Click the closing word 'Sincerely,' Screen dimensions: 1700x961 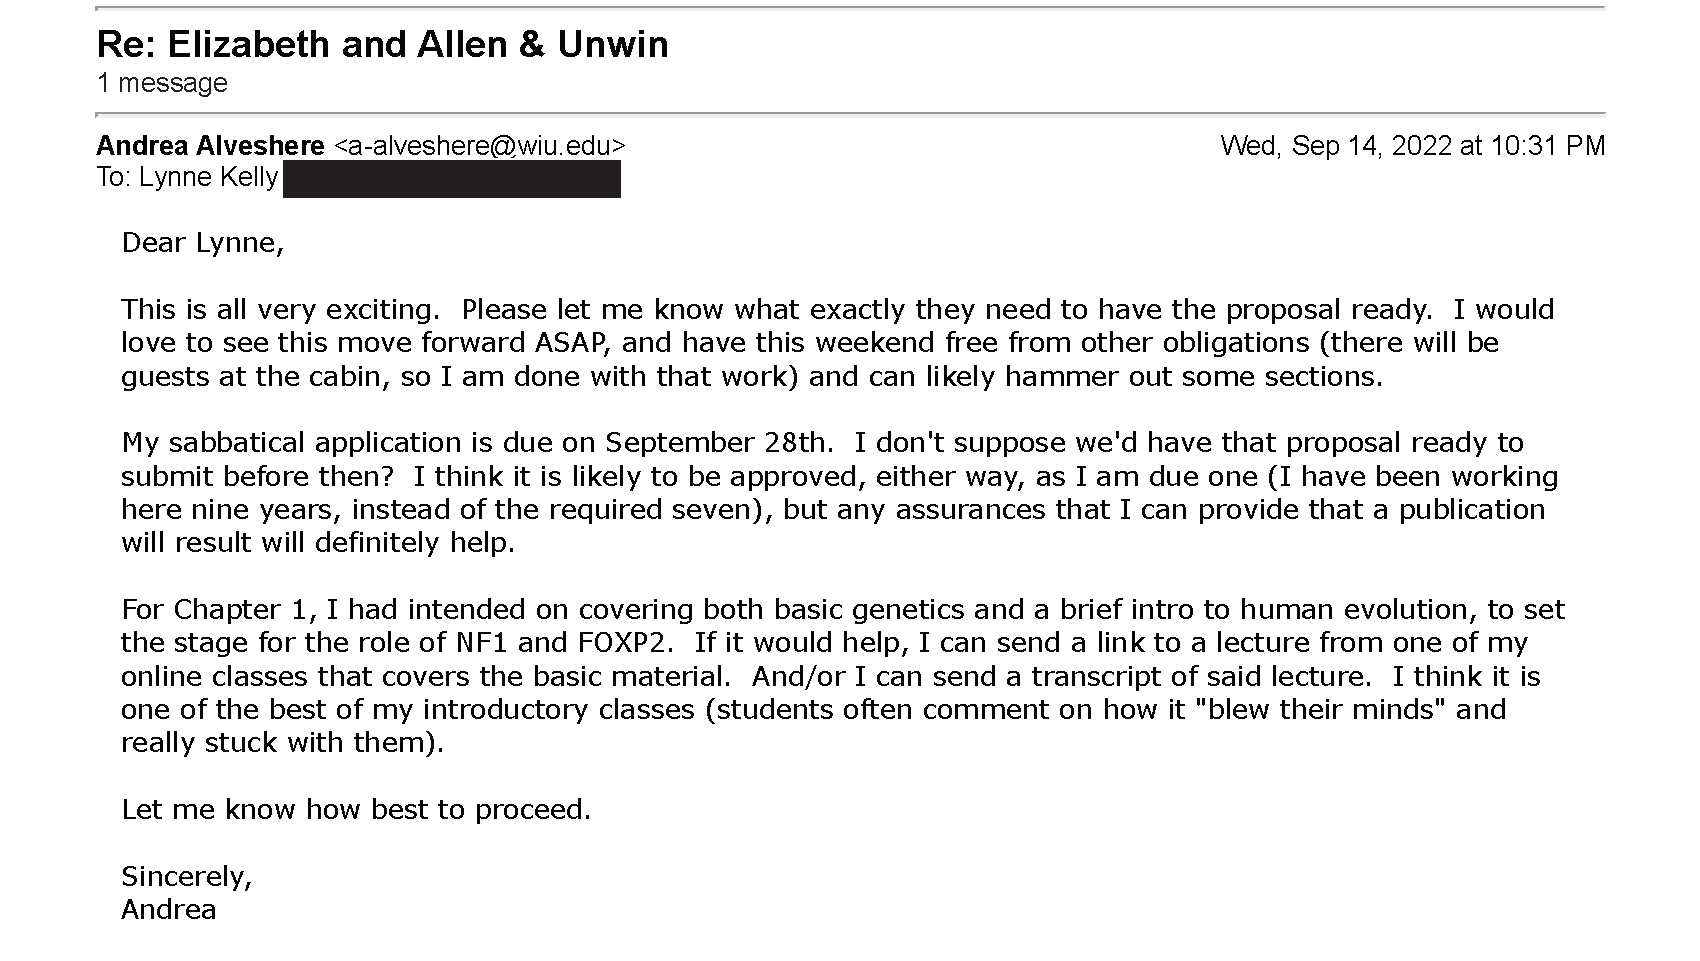187,877
